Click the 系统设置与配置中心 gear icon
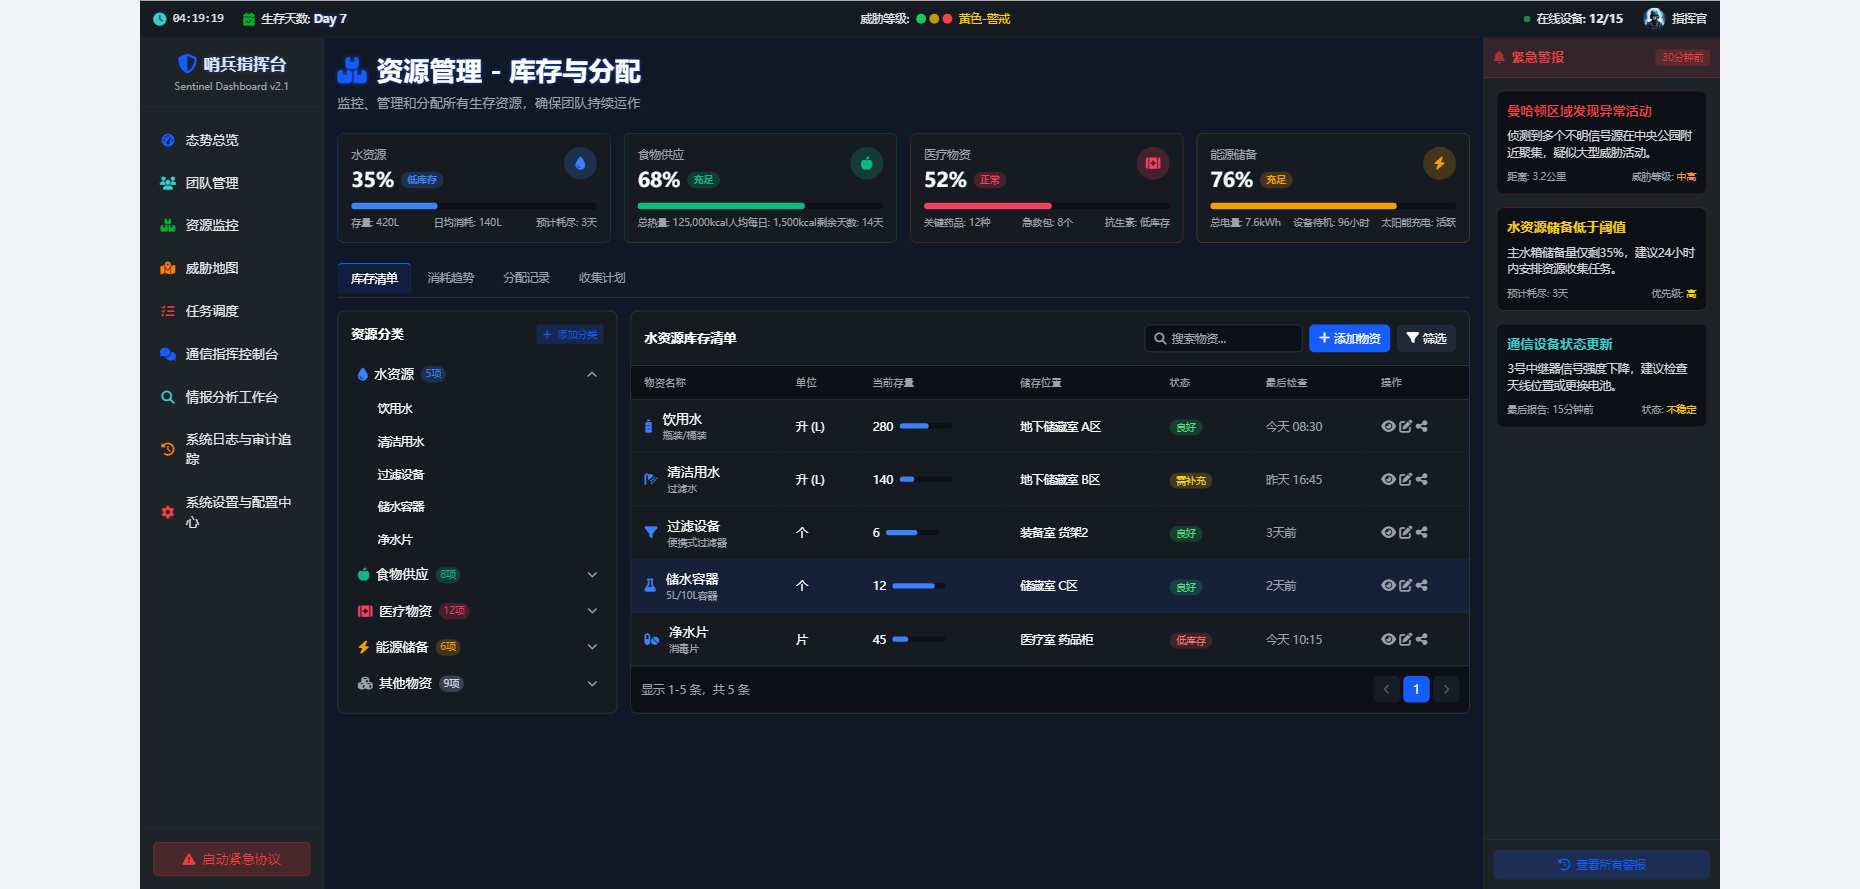Screen dimensions: 1860x889 (x=168, y=512)
